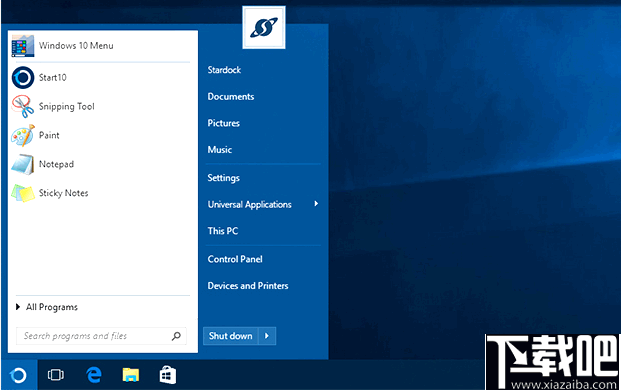Click the Shut down button
This screenshot has height=390, width=621.
pyautogui.click(x=230, y=336)
